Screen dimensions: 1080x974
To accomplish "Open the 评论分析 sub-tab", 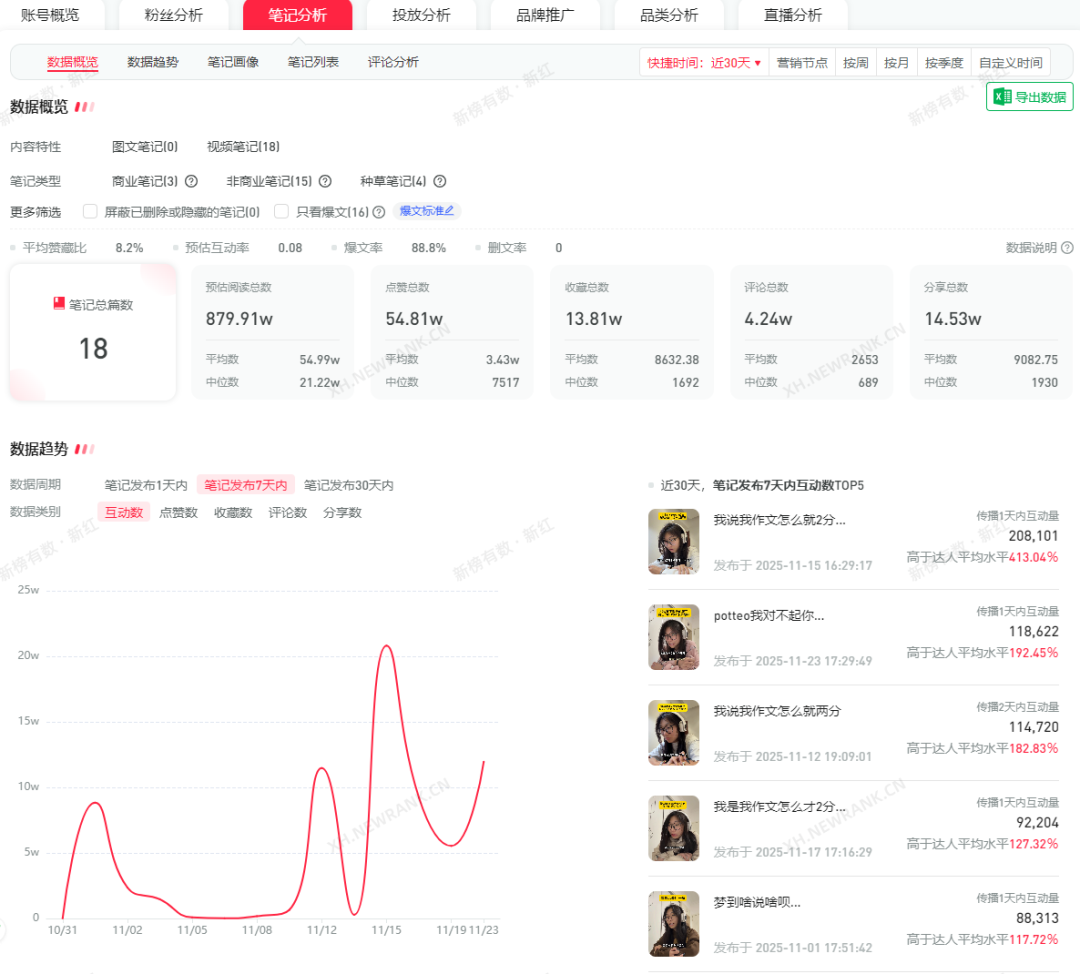I will coord(393,62).
